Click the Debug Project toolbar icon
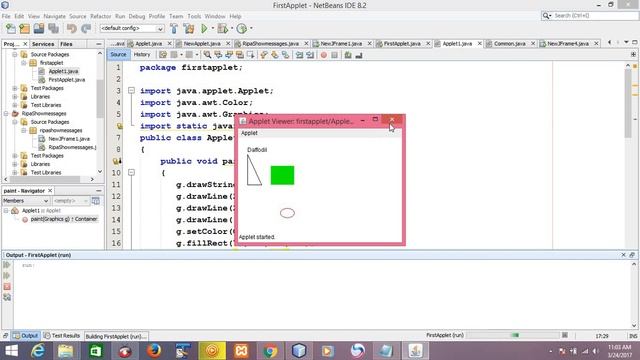Viewport: 640px width, 360px height. [x=222, y=29]
